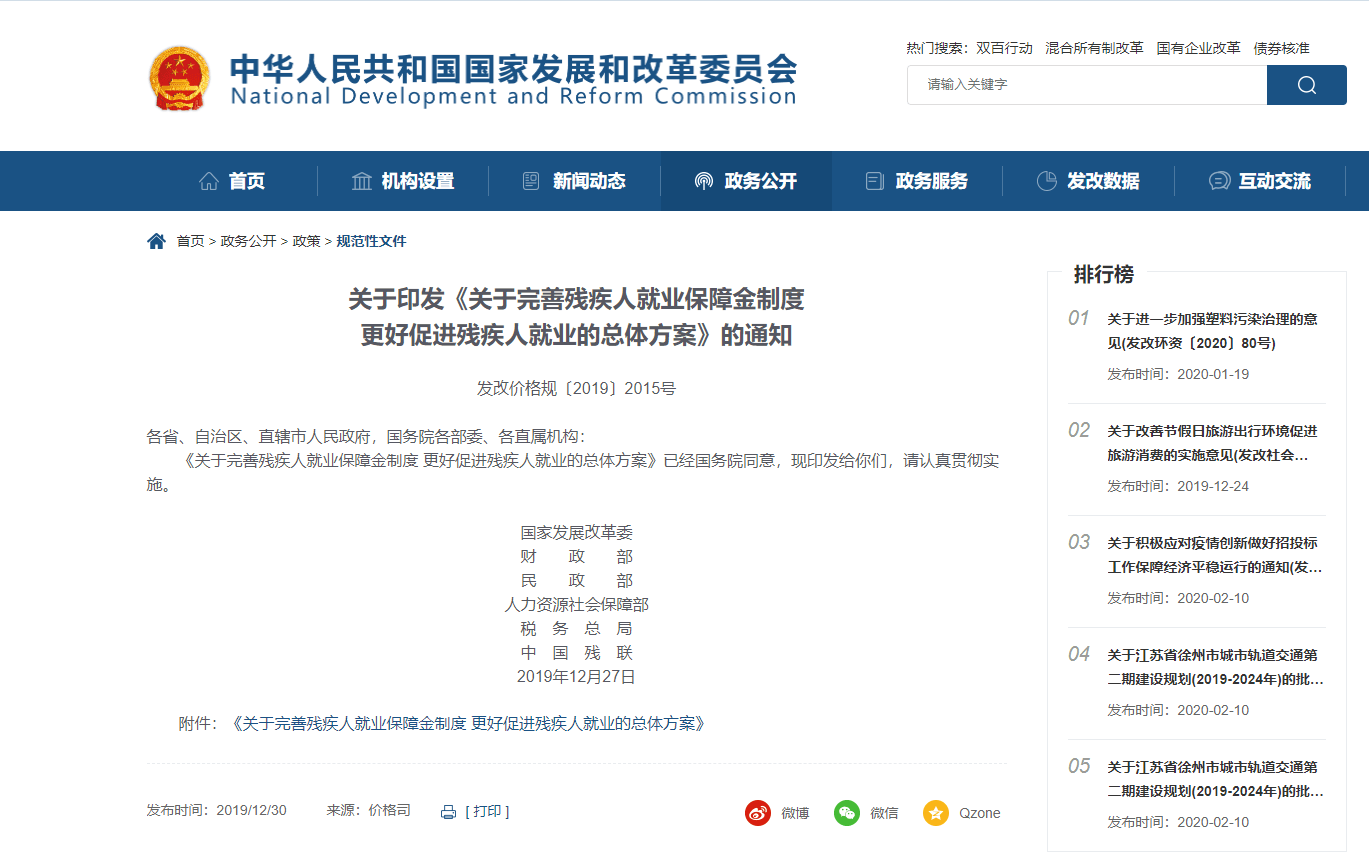Screen dimensions: 1369x866
Task: Open 发改数据 navigation item
Action: point(1088,181)
